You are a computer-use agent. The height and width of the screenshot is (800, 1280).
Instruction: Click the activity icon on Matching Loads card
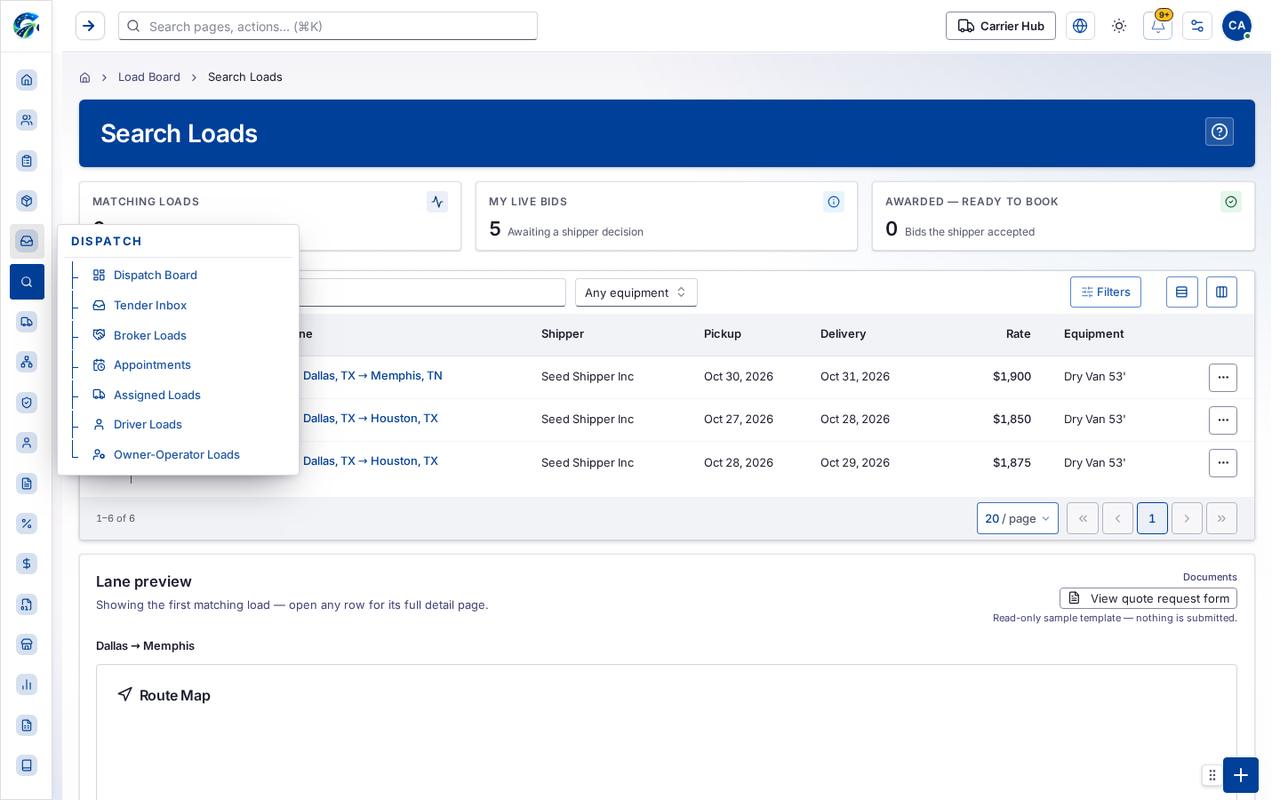tap(437, 202)
